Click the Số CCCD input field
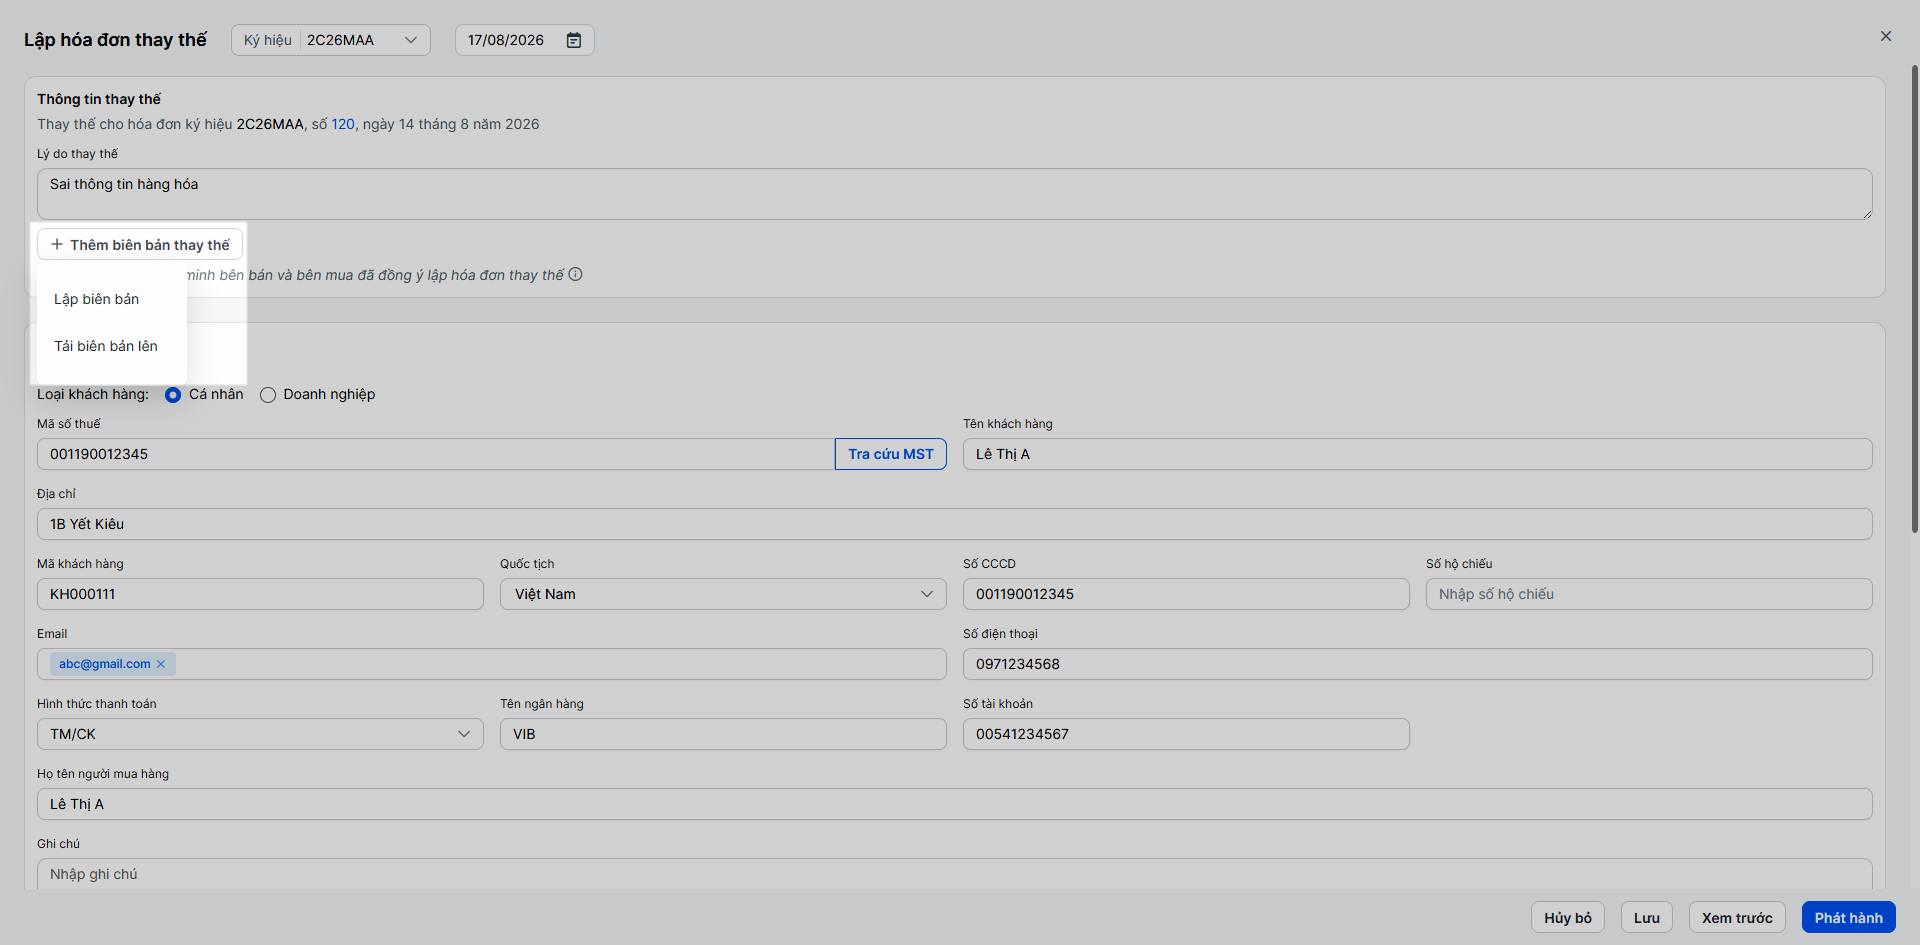 [x=1186, y=594]
